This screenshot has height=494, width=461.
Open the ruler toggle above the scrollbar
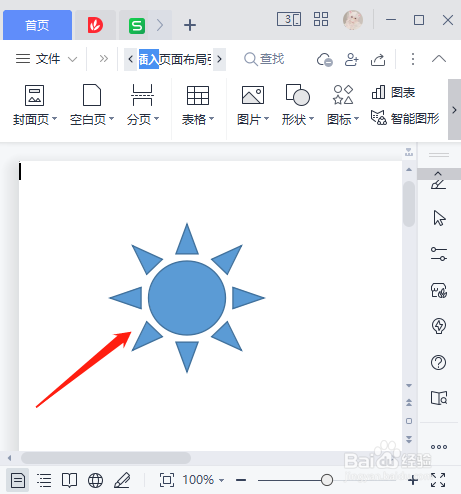[409, 152]
